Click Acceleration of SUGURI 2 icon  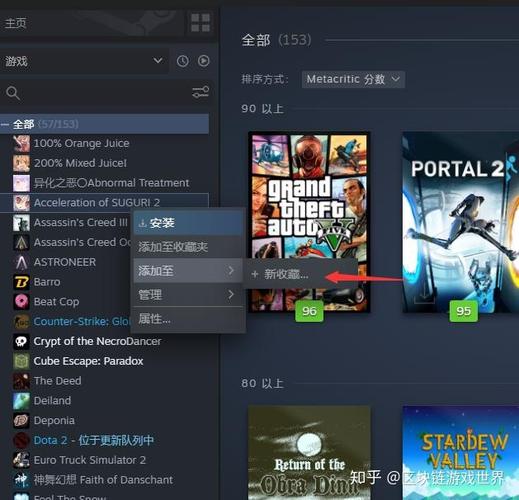tap(21, 203)
